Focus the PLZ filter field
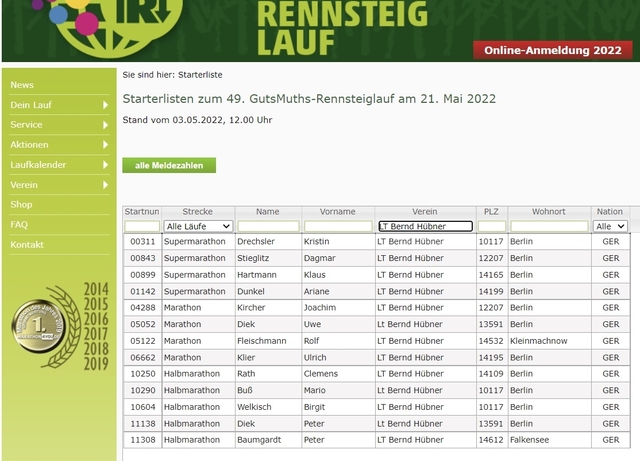The image size is (640, 461). [x=492, y=226]
